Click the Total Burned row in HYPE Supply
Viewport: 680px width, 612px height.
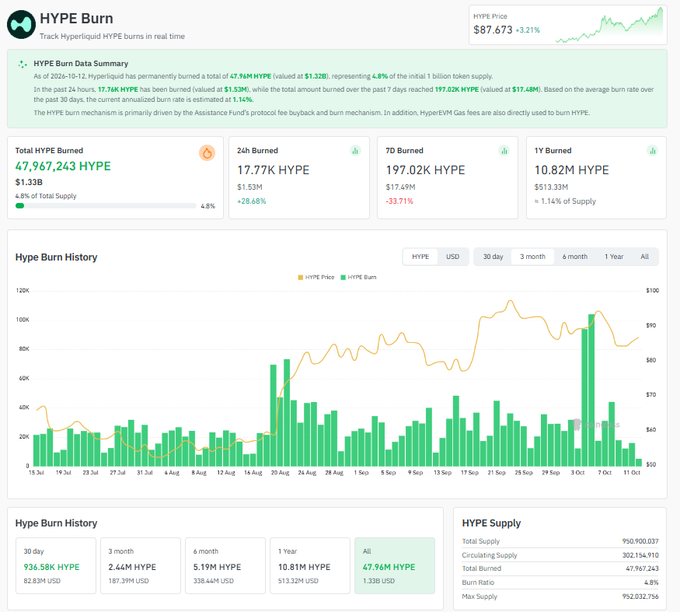560,569
